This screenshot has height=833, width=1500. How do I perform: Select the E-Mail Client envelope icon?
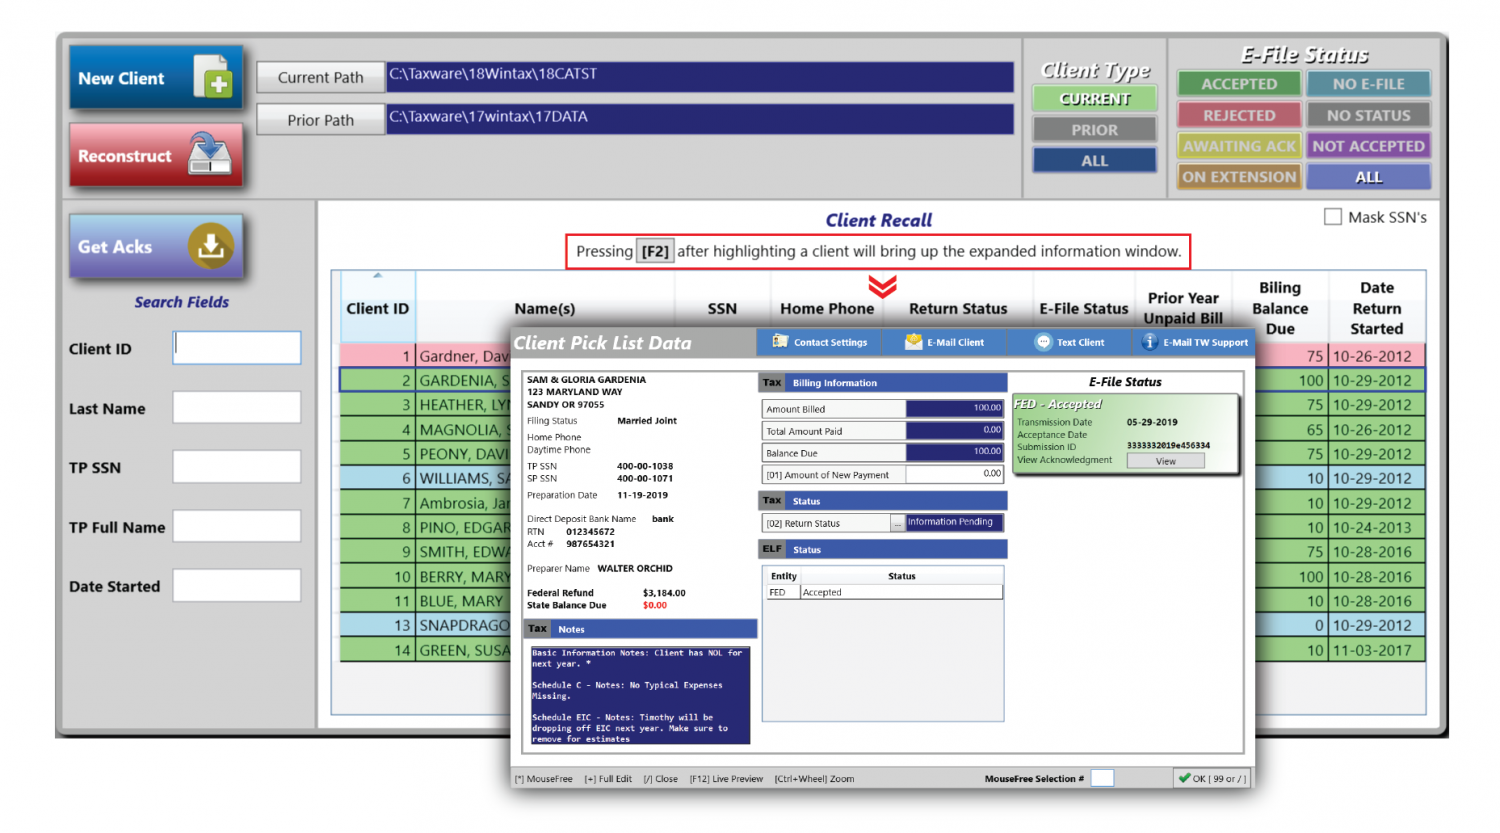pos(914,342)
